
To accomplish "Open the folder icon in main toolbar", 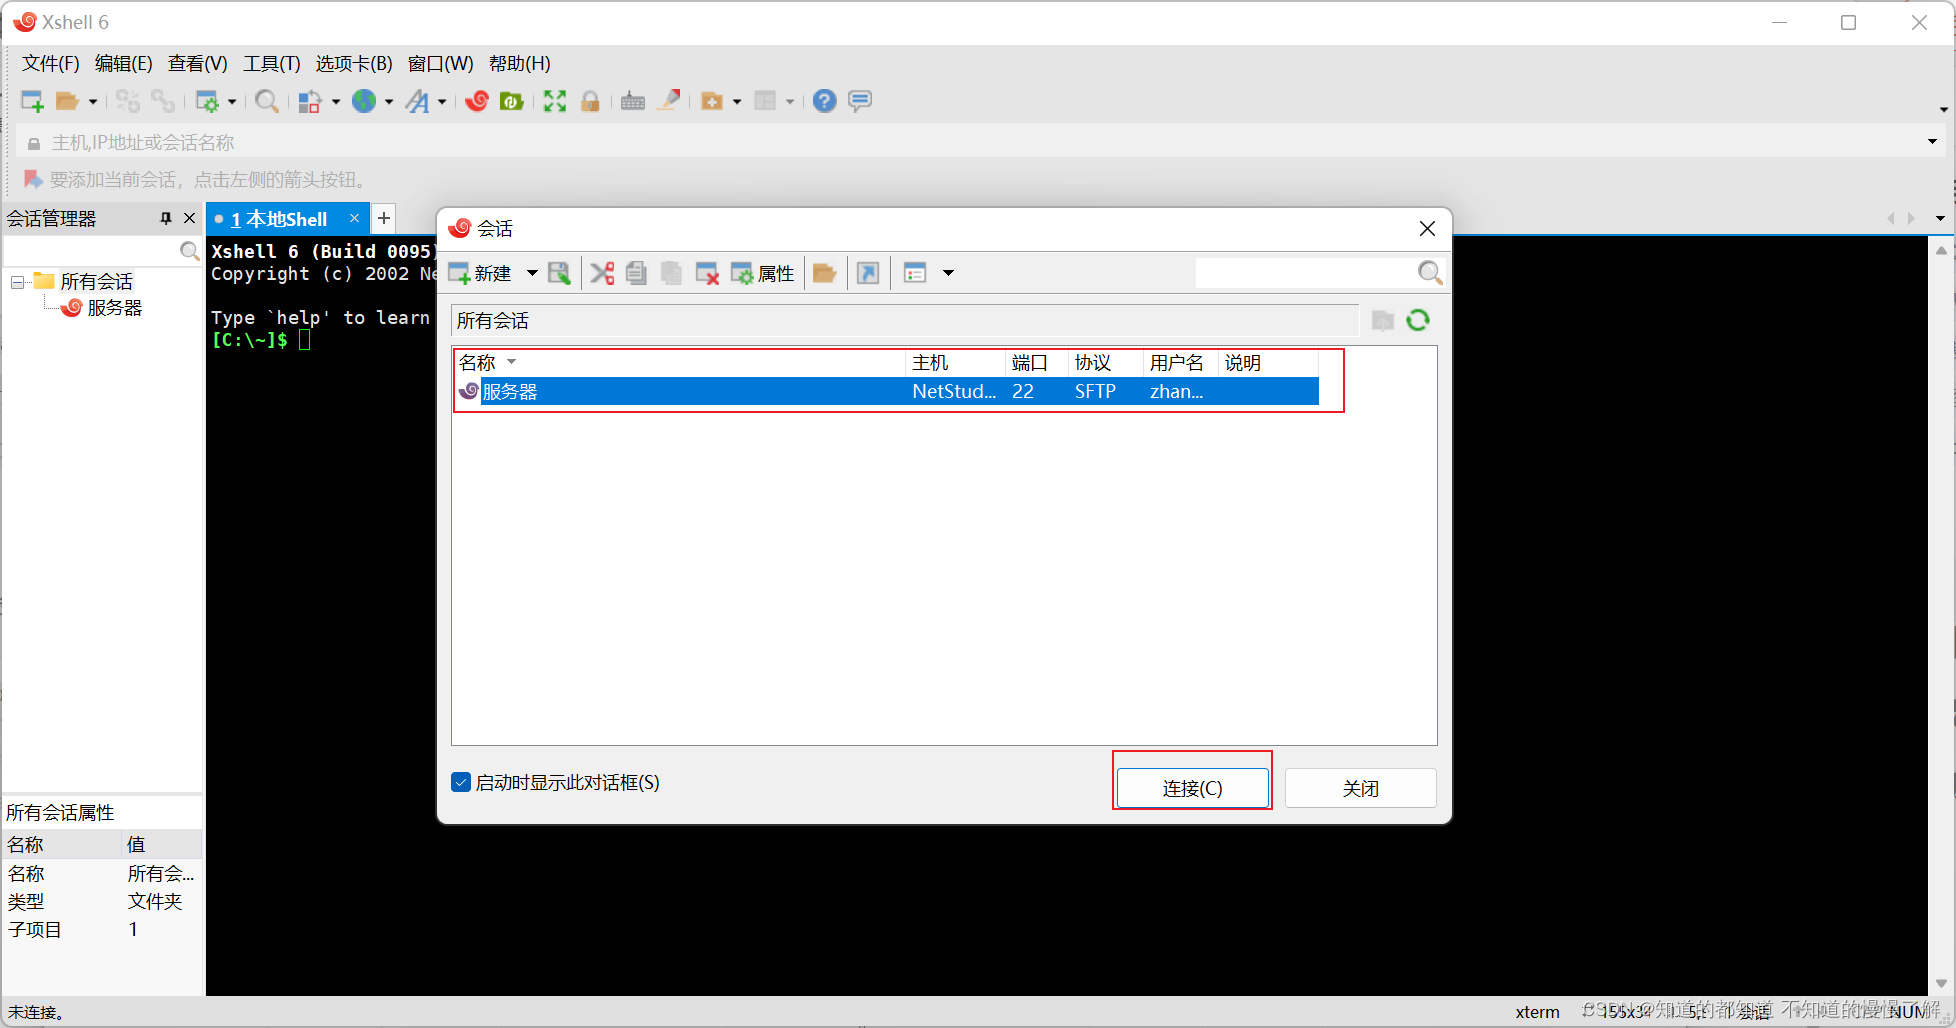I will coord(67,101).
